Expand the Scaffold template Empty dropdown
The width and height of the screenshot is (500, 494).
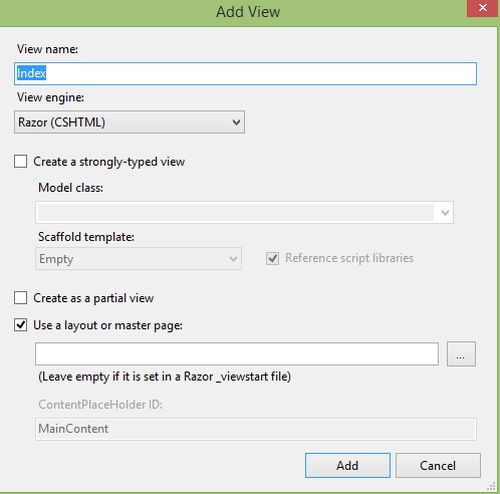coord(138,259)
